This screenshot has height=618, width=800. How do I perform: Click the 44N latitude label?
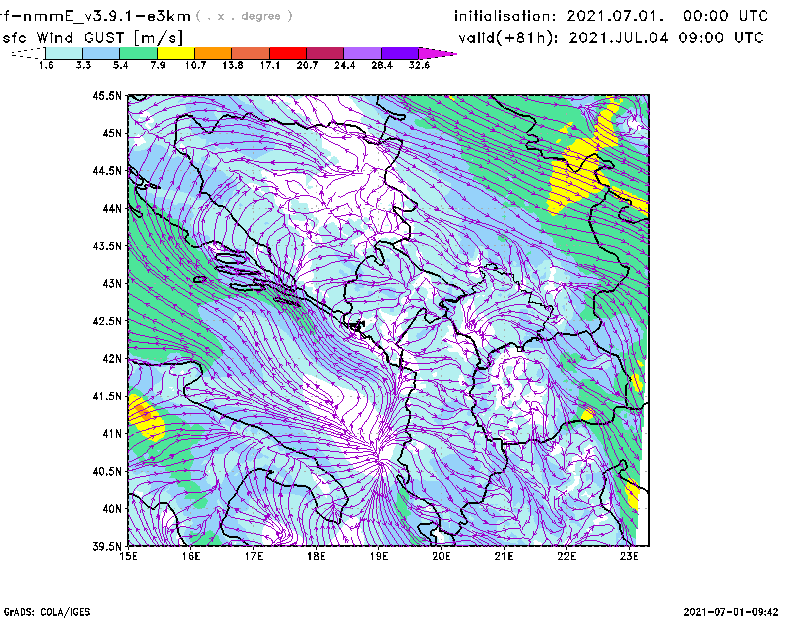[112, 208]
